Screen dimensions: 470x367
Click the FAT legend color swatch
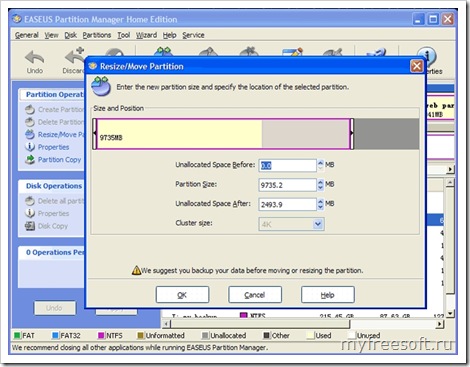click(x=17, y=335)
